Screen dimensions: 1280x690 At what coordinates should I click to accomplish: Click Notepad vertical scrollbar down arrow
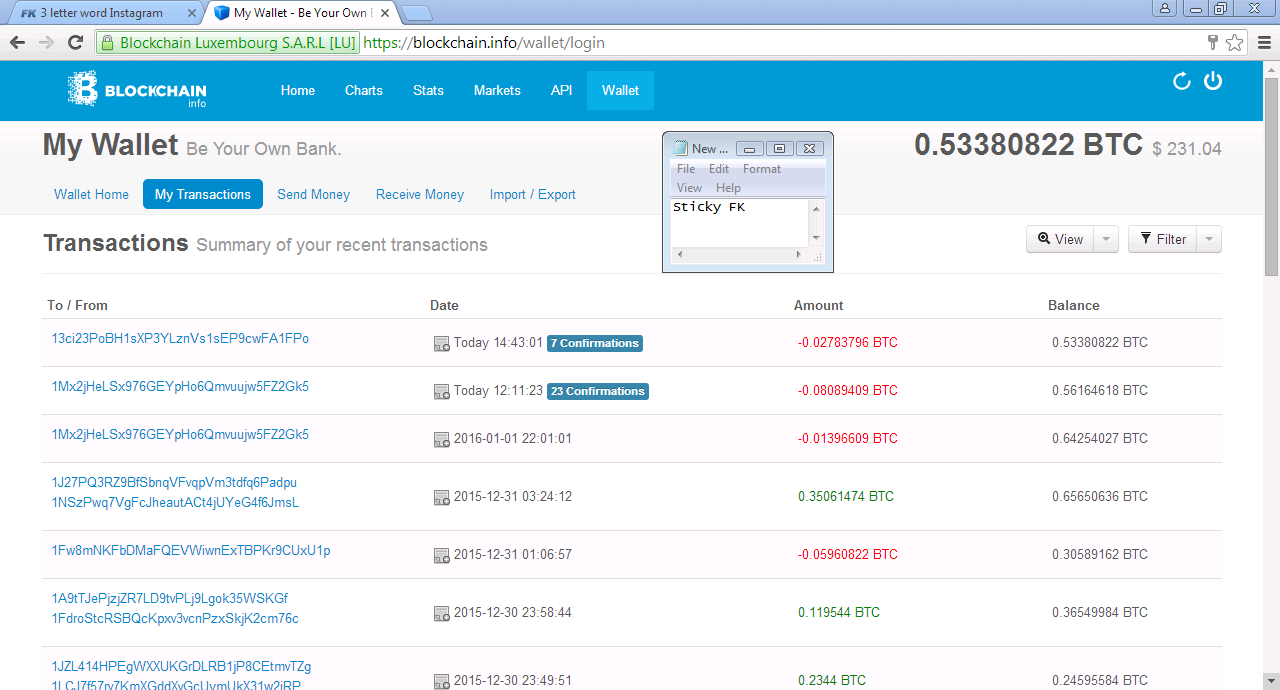tap(816, 237)
